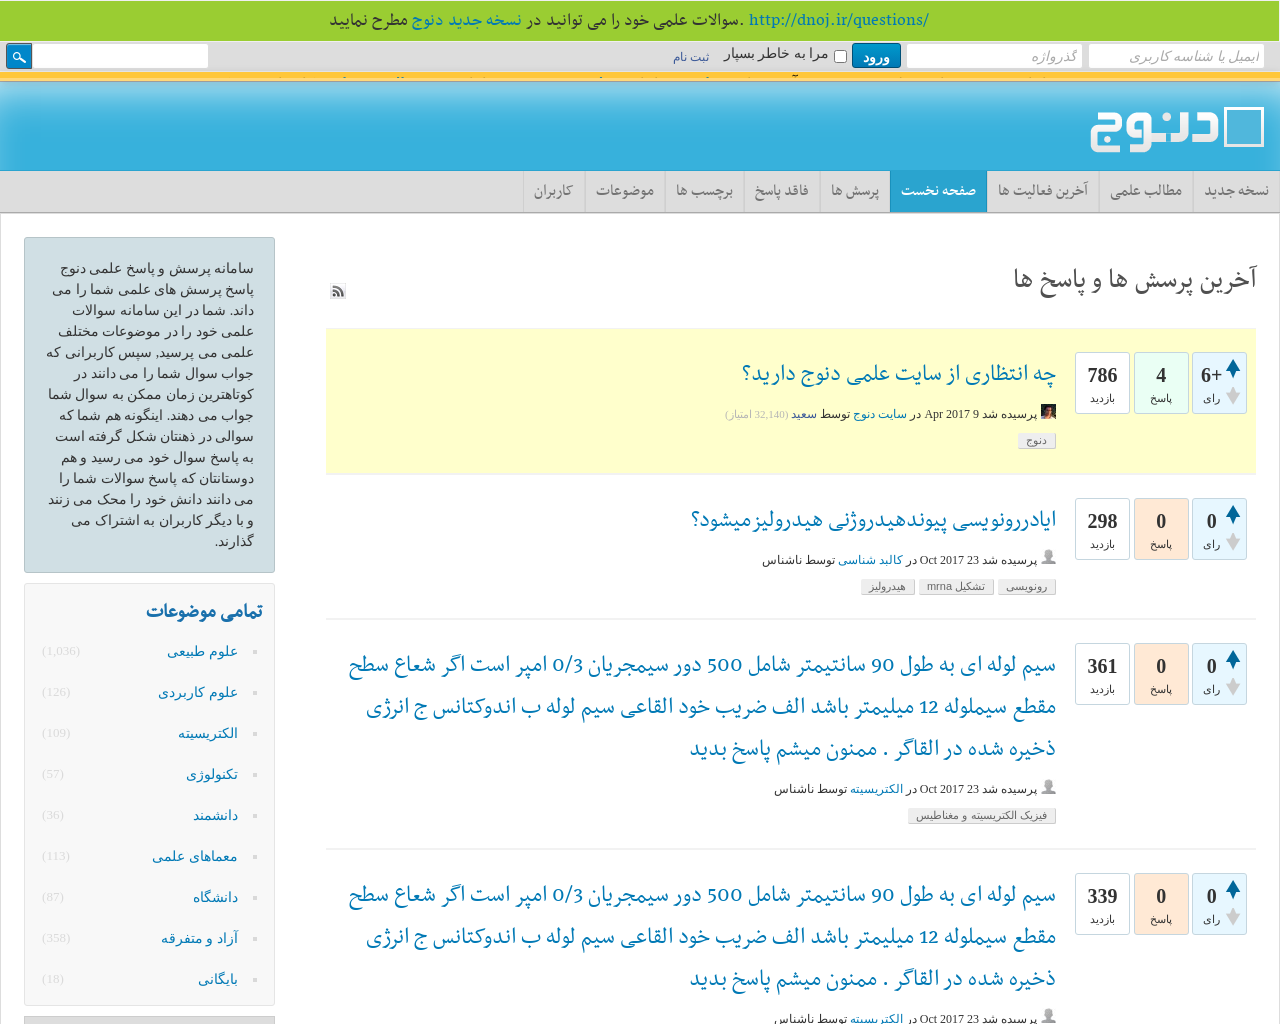This screenshot has height=1024, width=1280.
Task: Open the هیدرولیز tag
Action: (887, 585)
